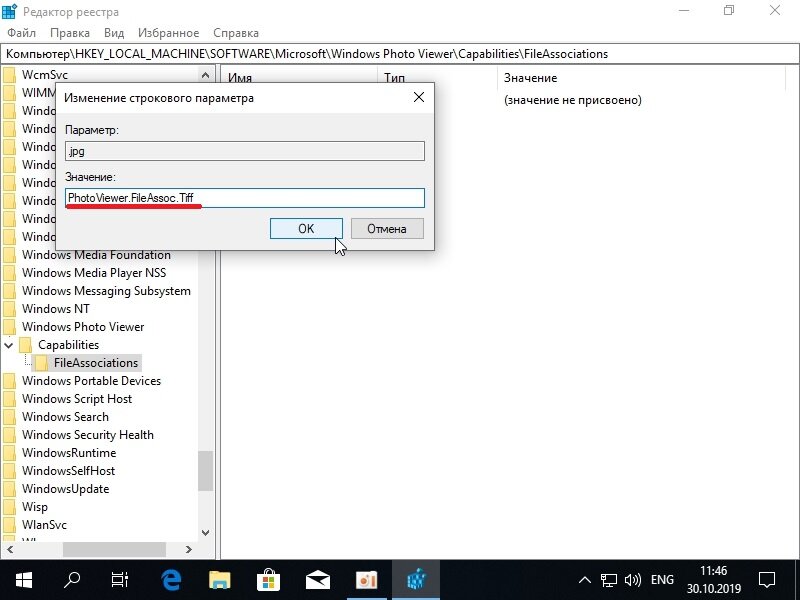Open network status tray icon
Screen dimensions: 800x600
(x=608, y=580)
